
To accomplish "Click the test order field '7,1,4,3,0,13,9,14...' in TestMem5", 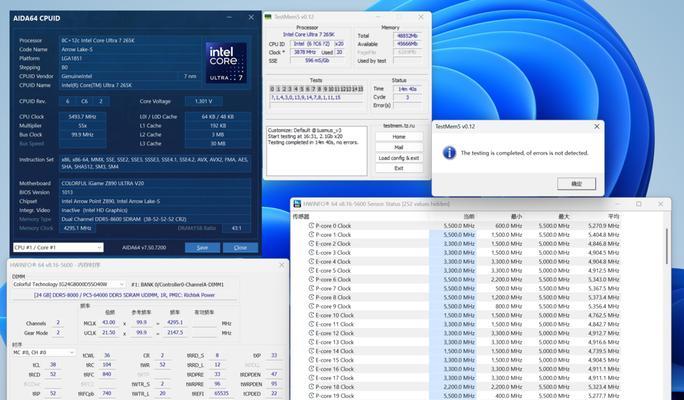I will click(316, 98).
